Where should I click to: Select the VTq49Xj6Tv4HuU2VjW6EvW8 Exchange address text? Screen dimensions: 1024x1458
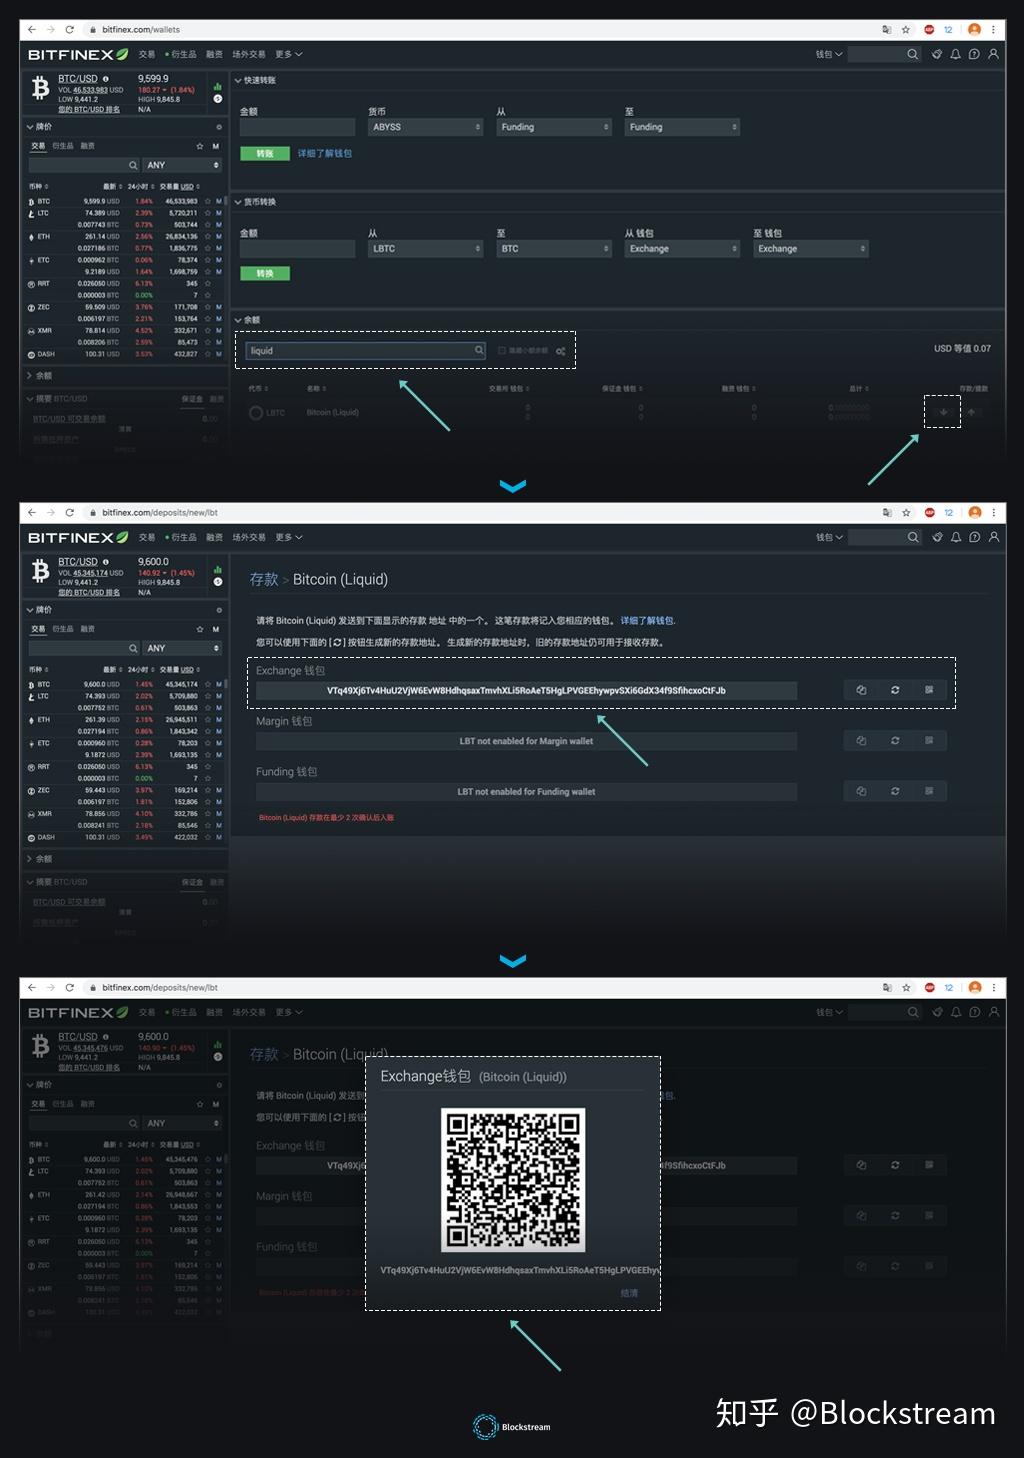[526, 690]
